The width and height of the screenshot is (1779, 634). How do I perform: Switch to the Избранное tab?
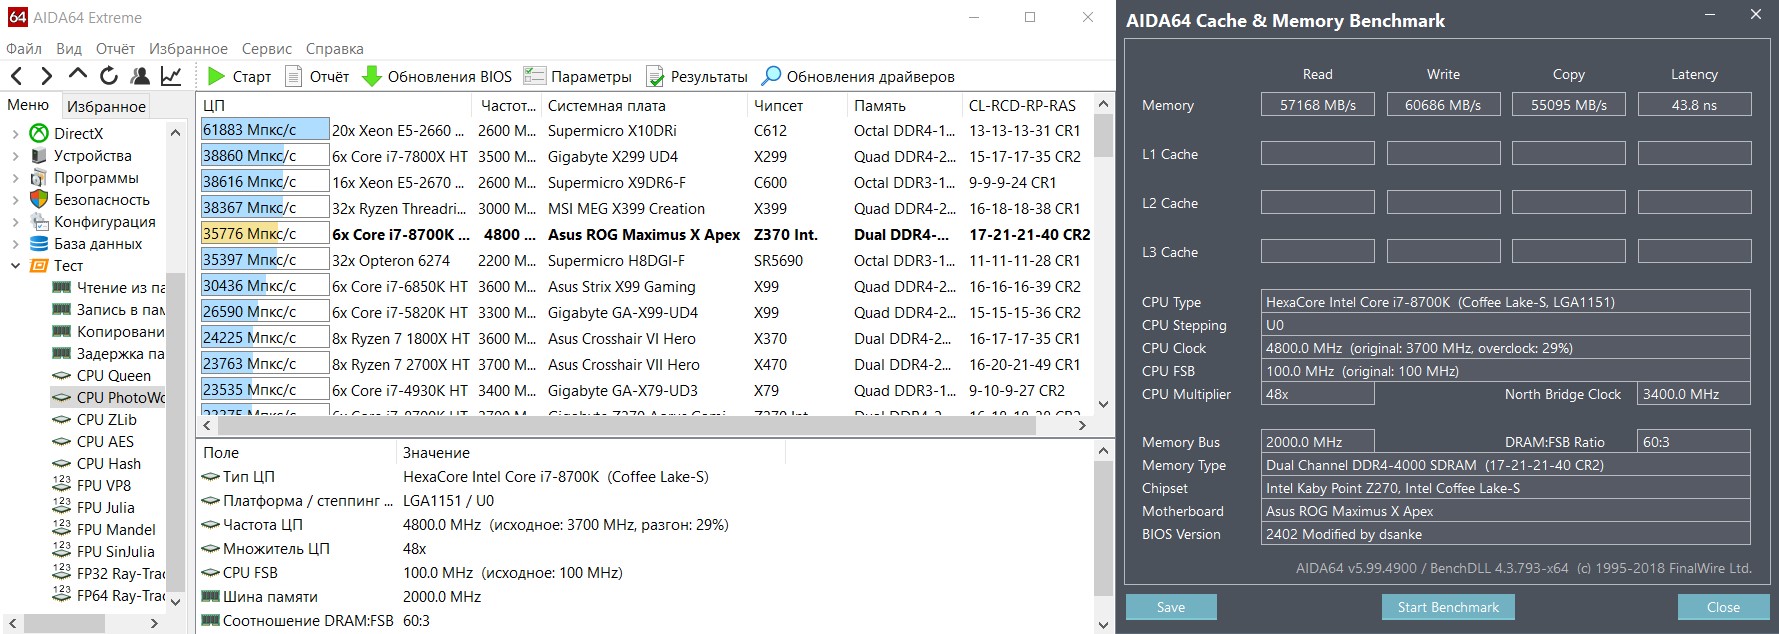pyautogui.click(x=106, y=106)
